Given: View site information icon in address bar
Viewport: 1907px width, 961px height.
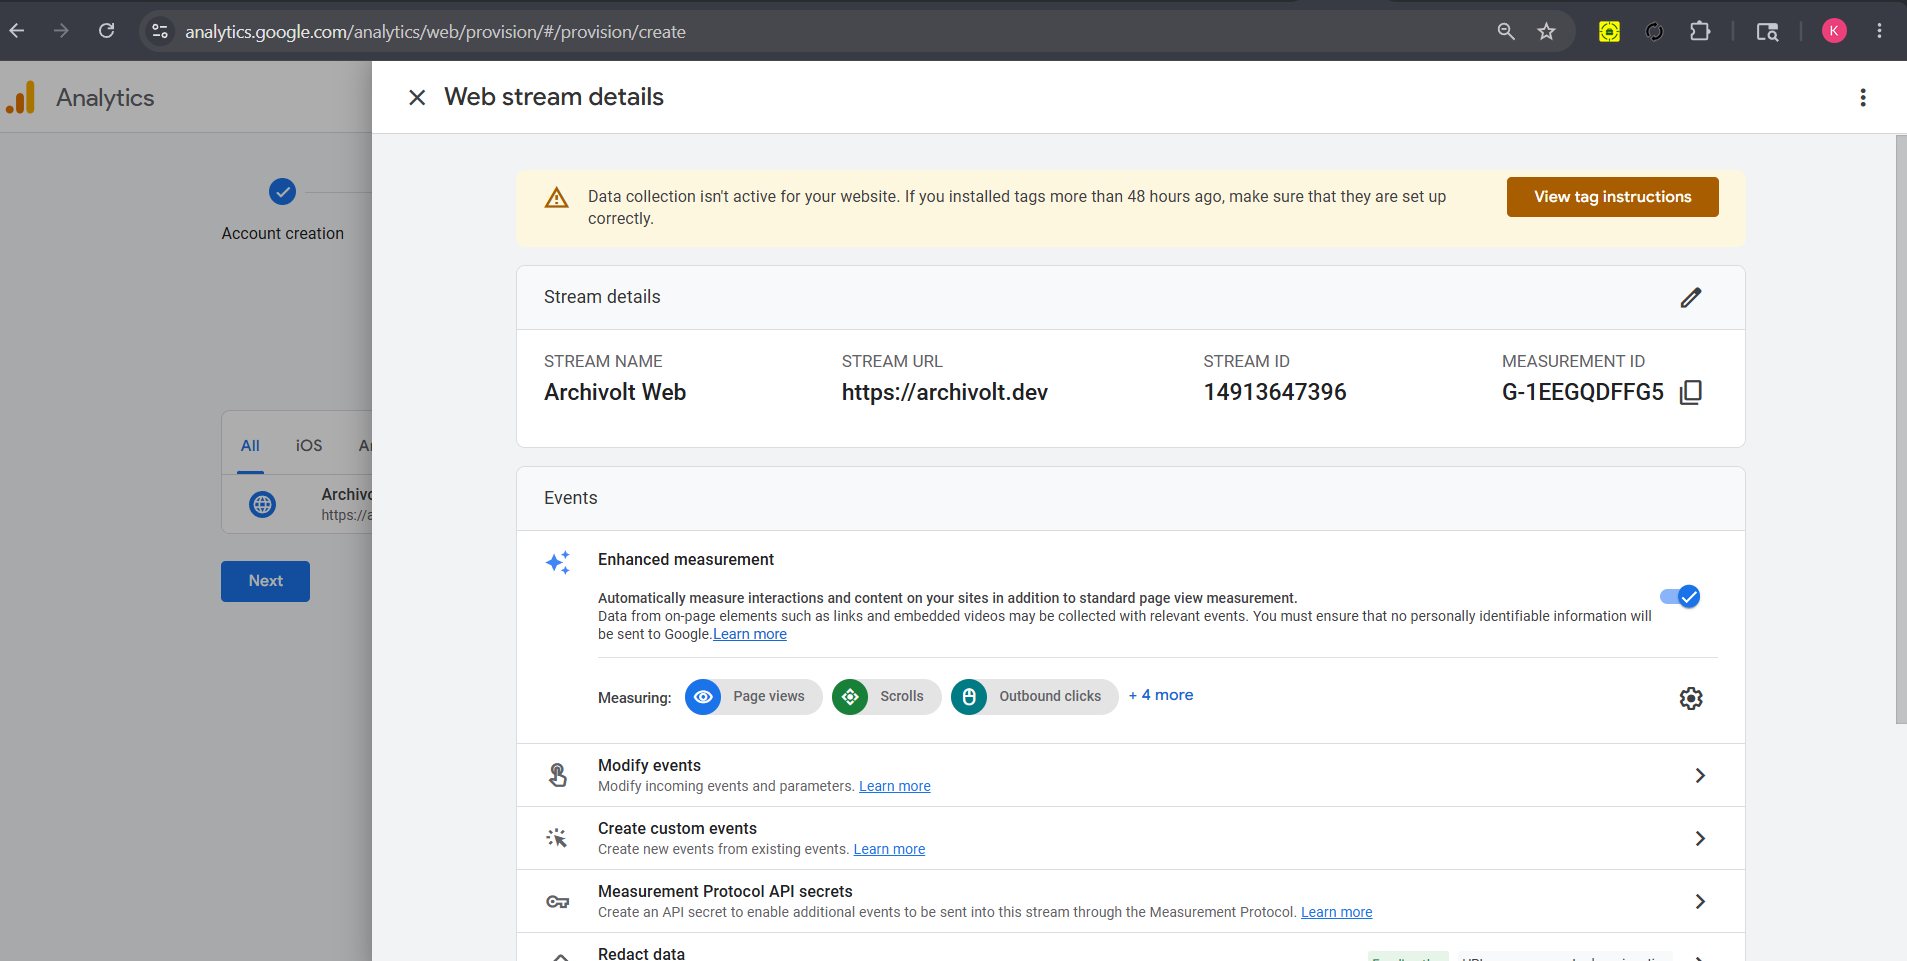Looking at the screenshot, I should (x=160, y=31).
